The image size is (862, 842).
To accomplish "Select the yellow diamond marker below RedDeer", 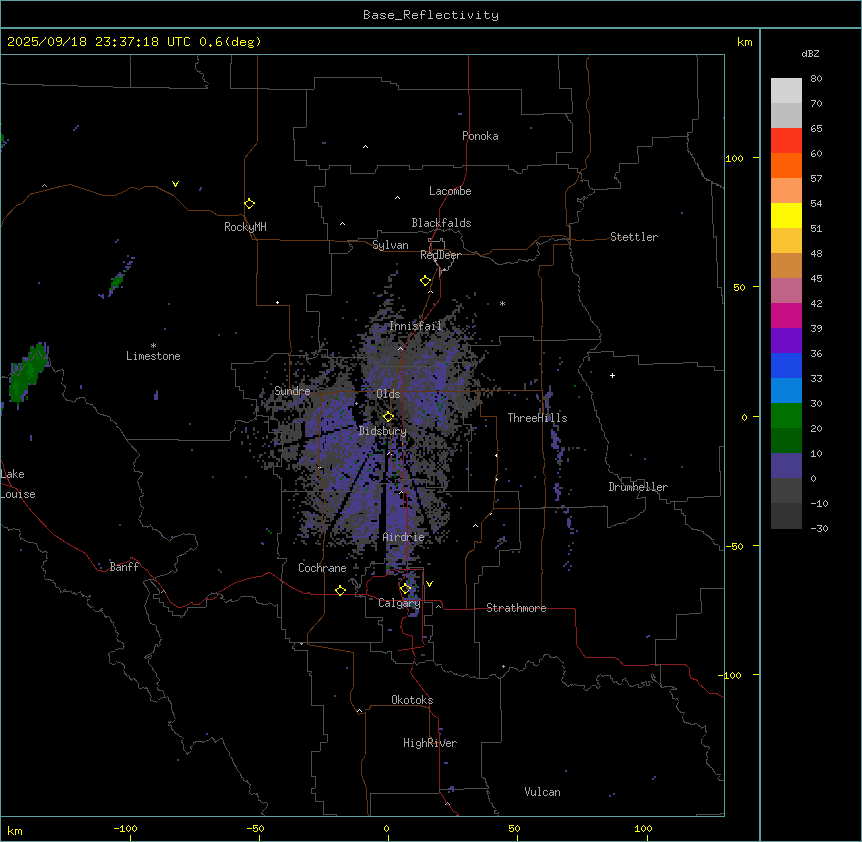I will click(x=426, y=281).
